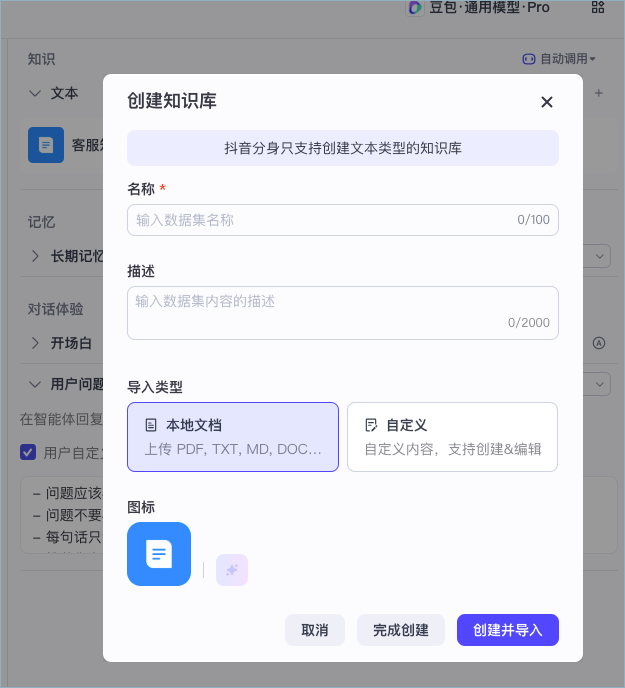625x688 pixels.
Task: Close the 创建知识库 dialog
Action: tap(546, 102)
